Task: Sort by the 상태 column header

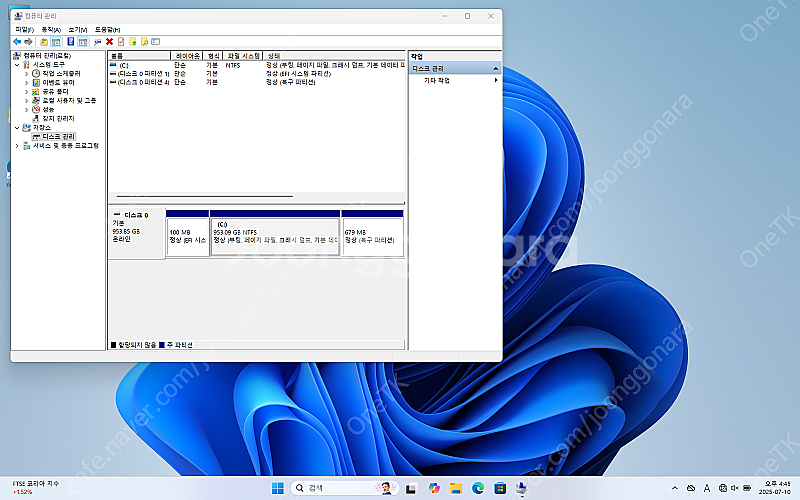Action: (x=334, y=56)
